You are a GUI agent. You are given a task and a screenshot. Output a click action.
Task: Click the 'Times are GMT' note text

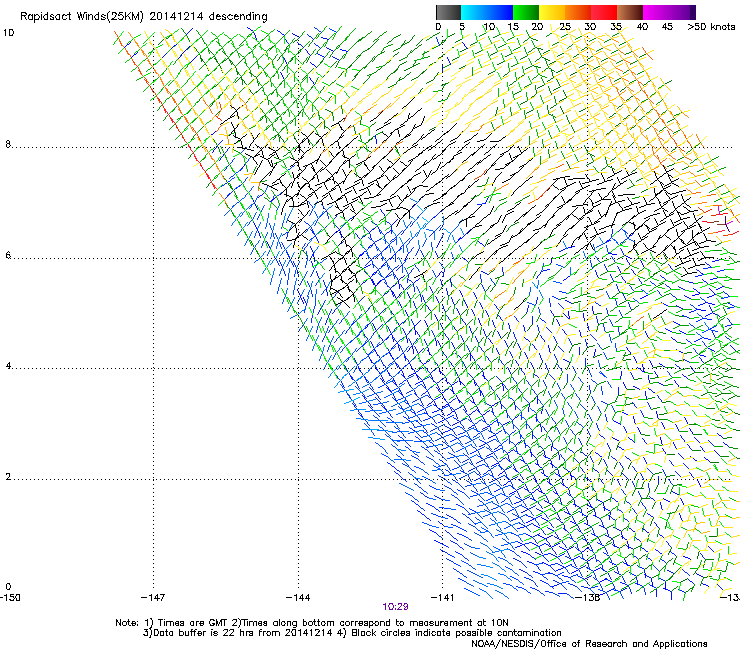click(193, 623)
